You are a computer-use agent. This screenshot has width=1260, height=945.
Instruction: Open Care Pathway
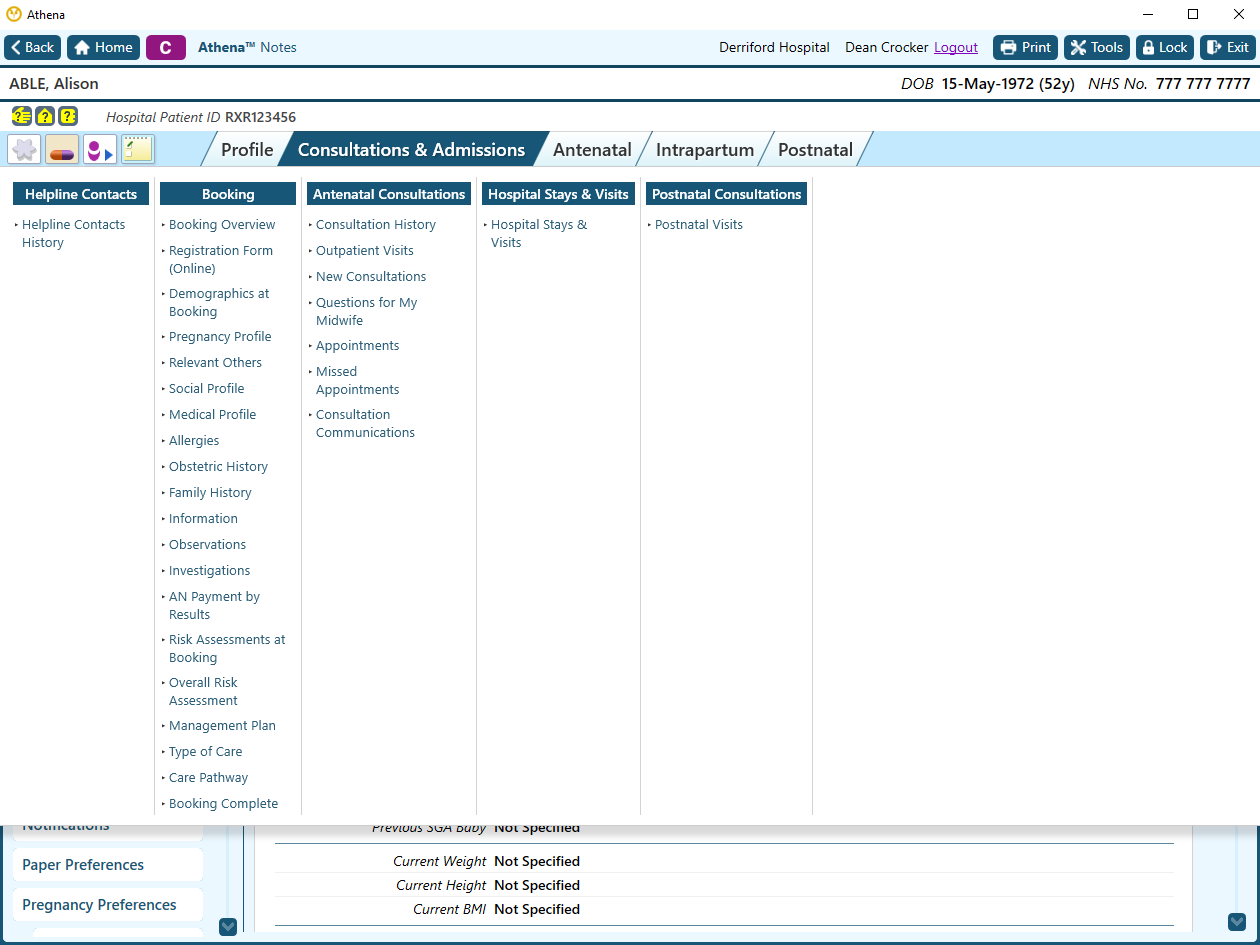tap(208, 778)
